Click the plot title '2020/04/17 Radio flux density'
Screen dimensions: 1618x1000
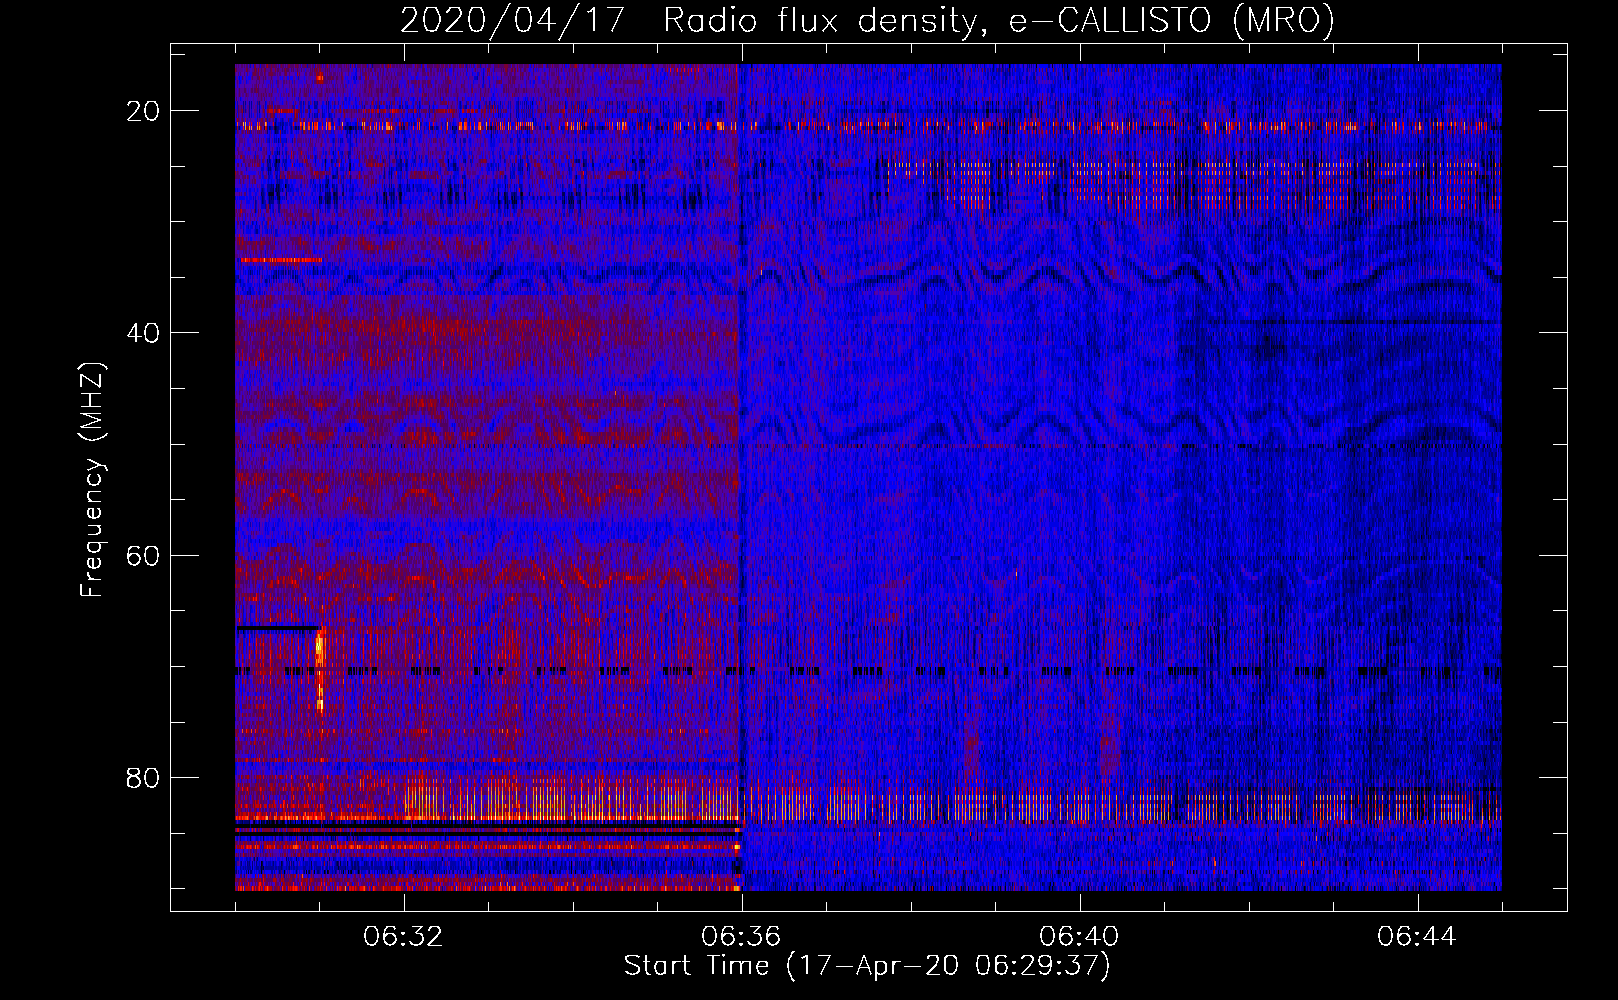point(867,21)
